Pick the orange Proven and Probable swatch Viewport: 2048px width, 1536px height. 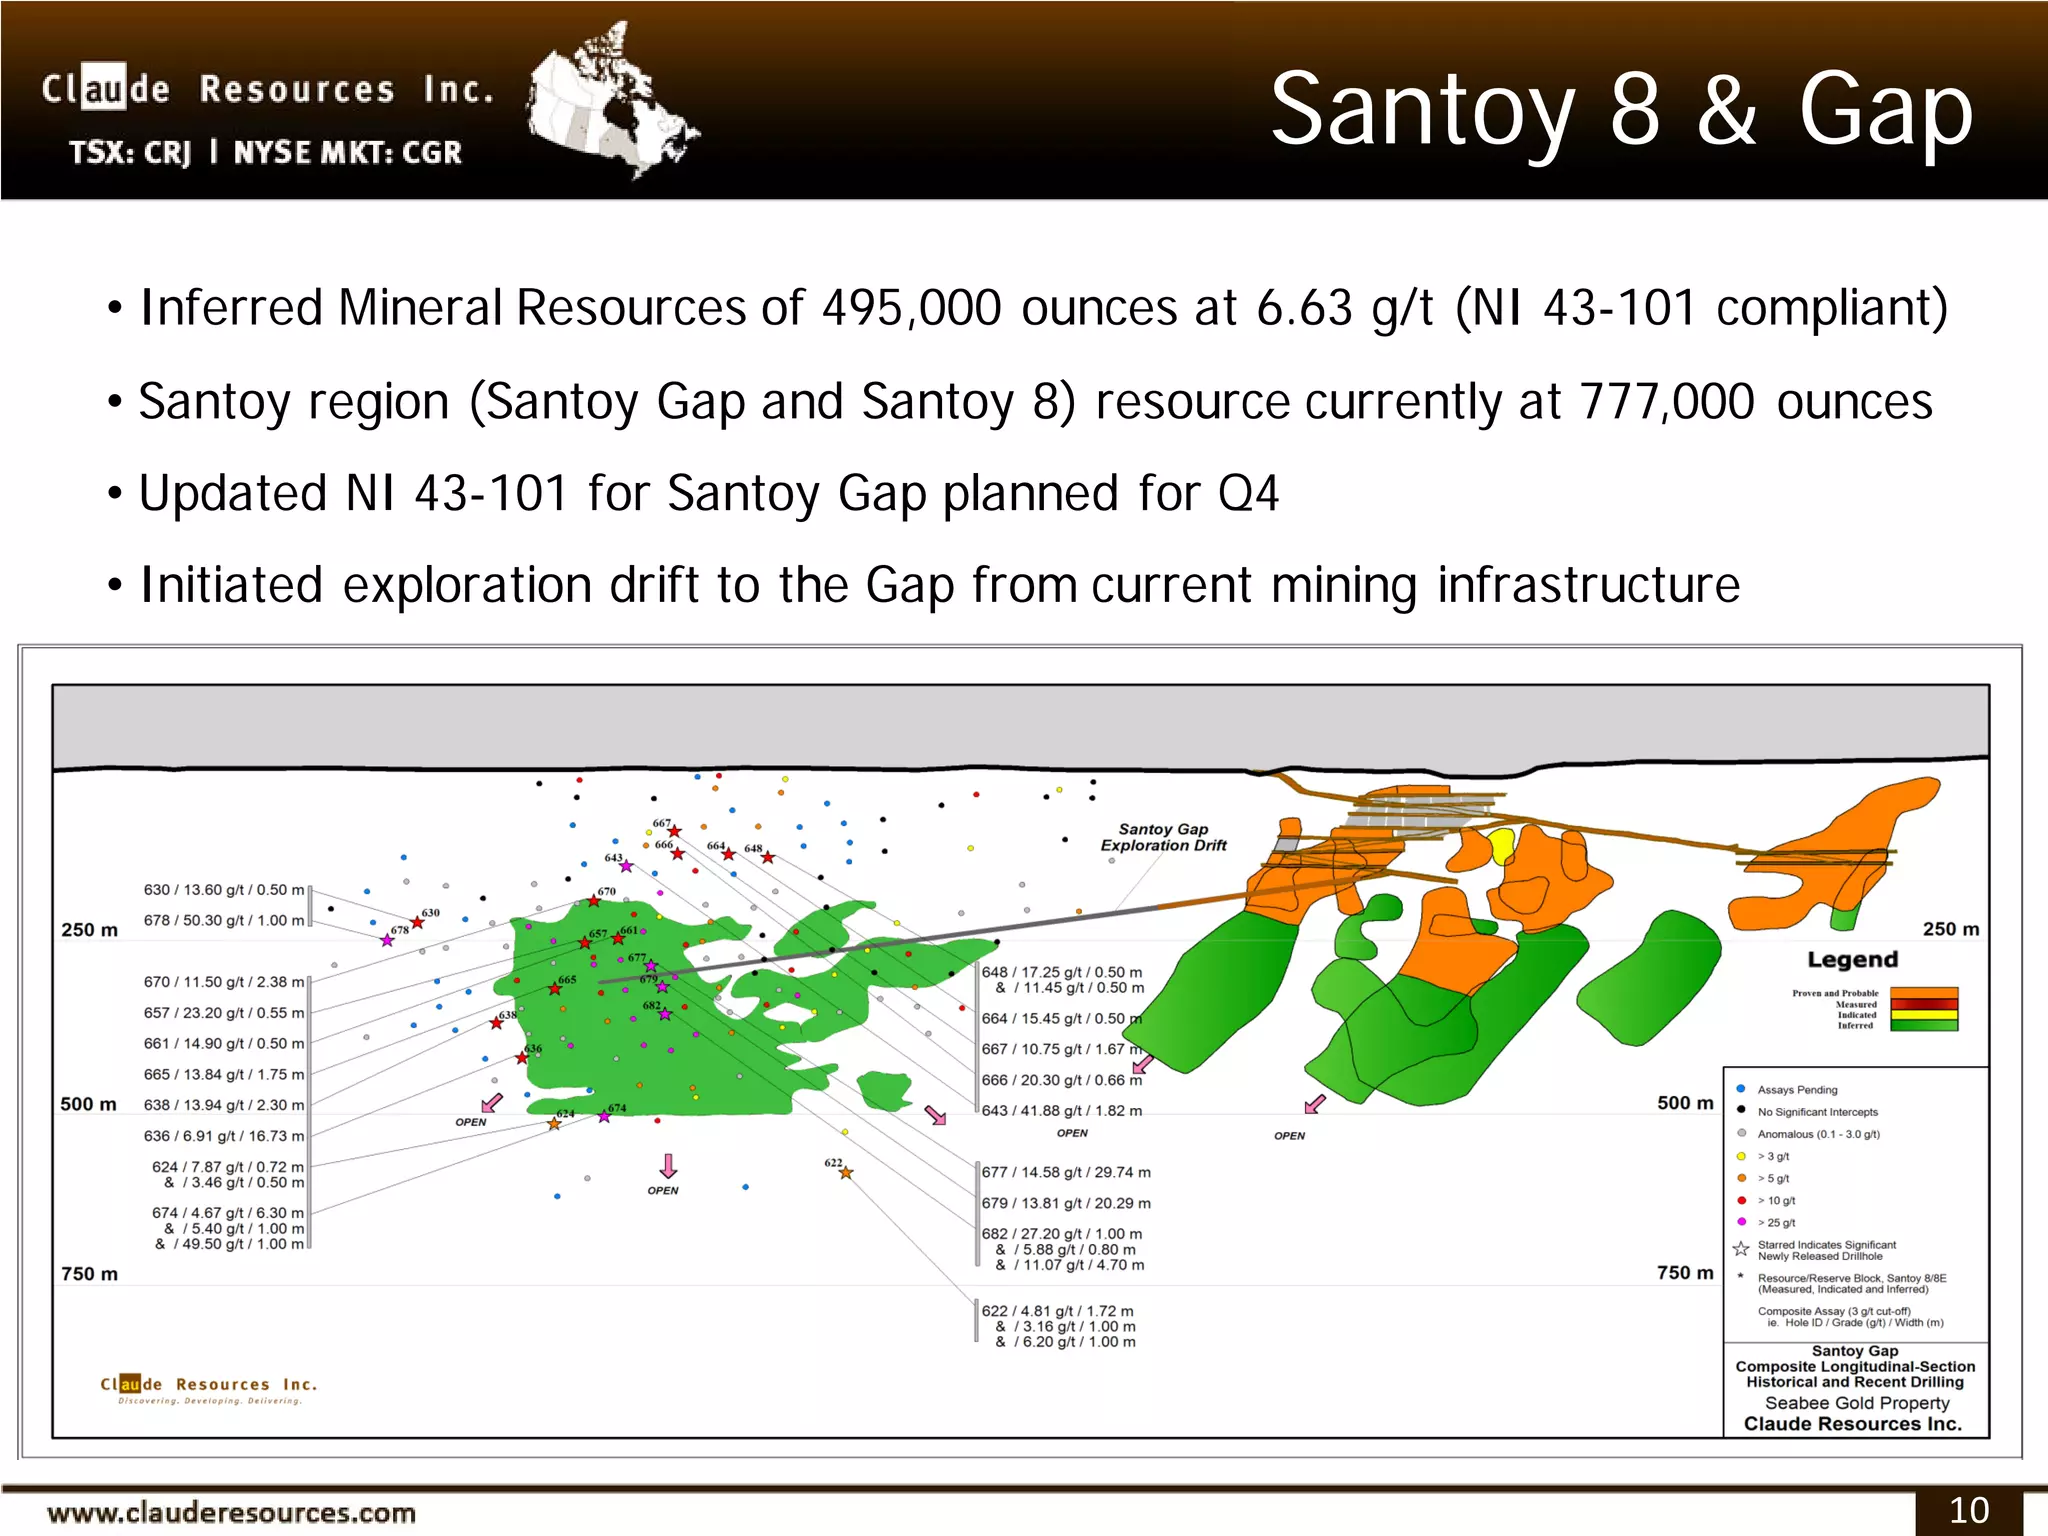pyautogui.click(x=1923, y=993)
